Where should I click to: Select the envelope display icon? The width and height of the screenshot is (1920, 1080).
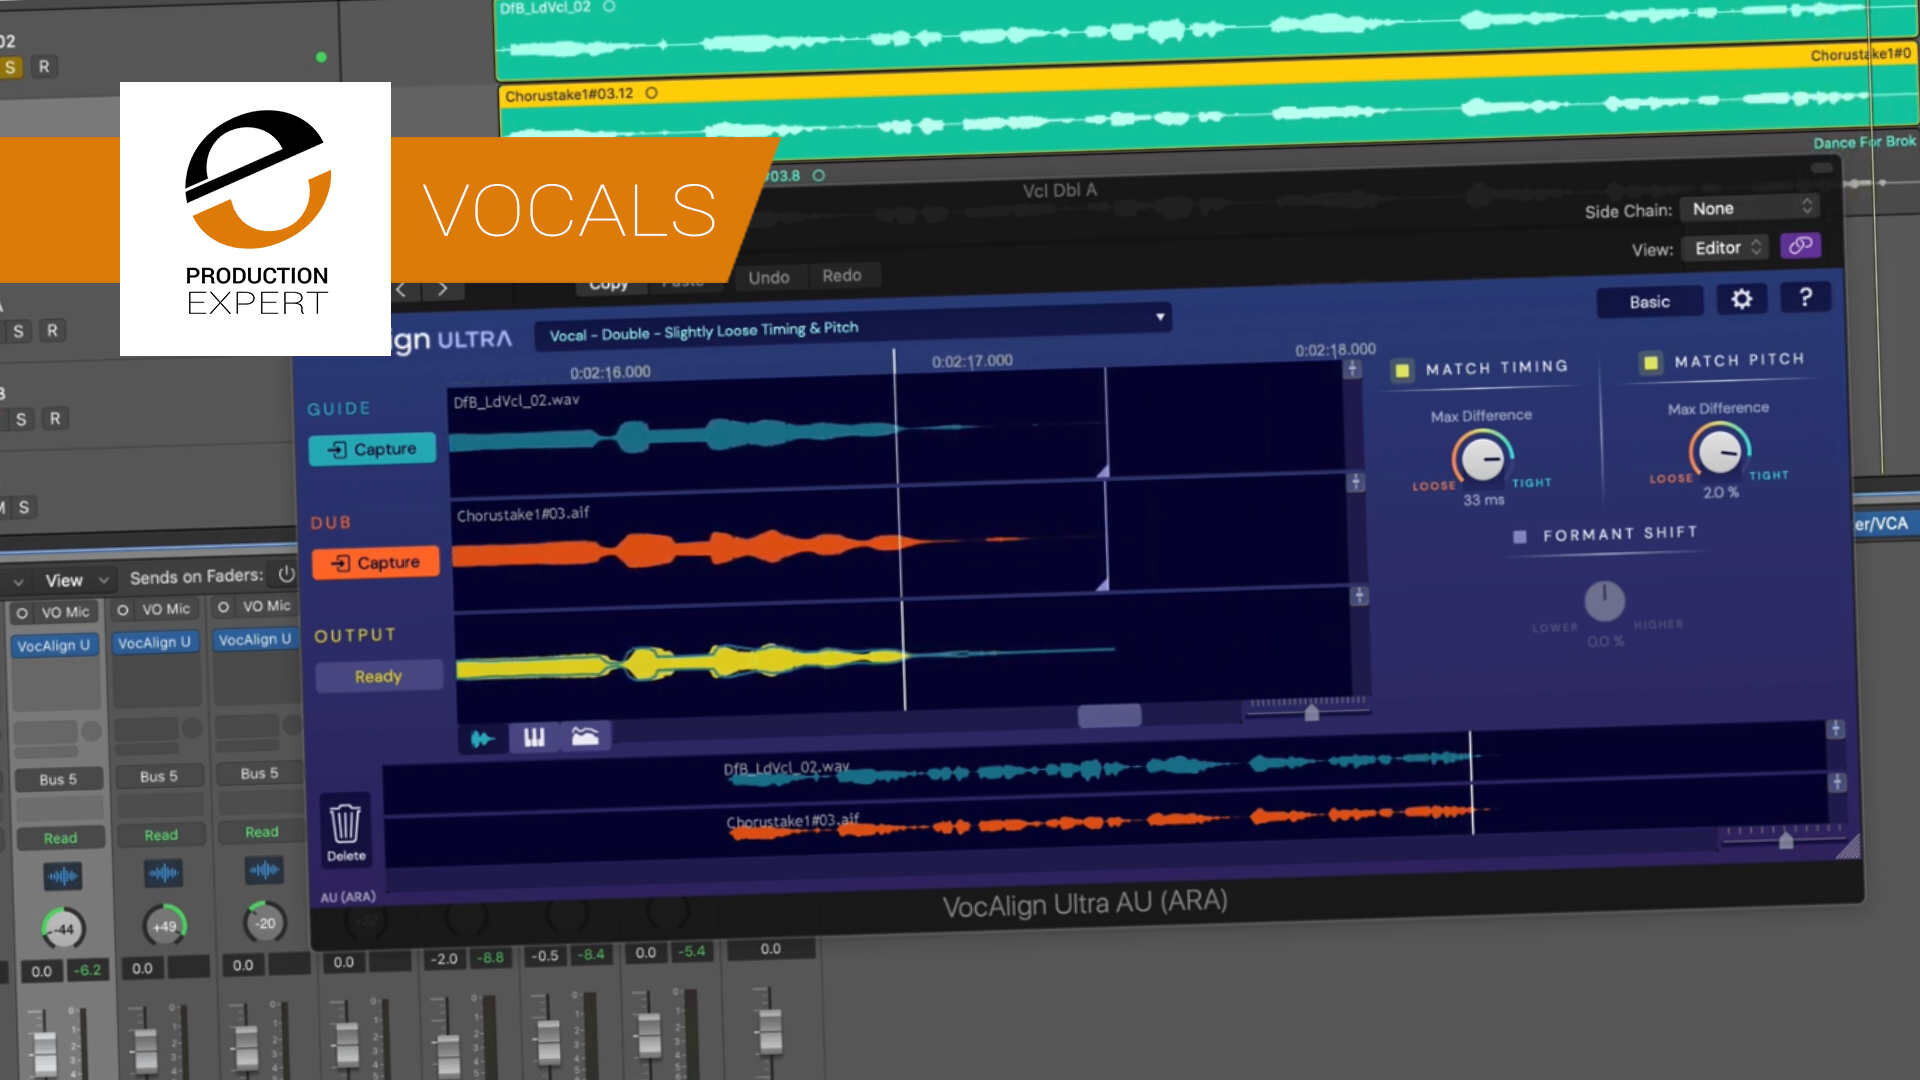(585, 737)
